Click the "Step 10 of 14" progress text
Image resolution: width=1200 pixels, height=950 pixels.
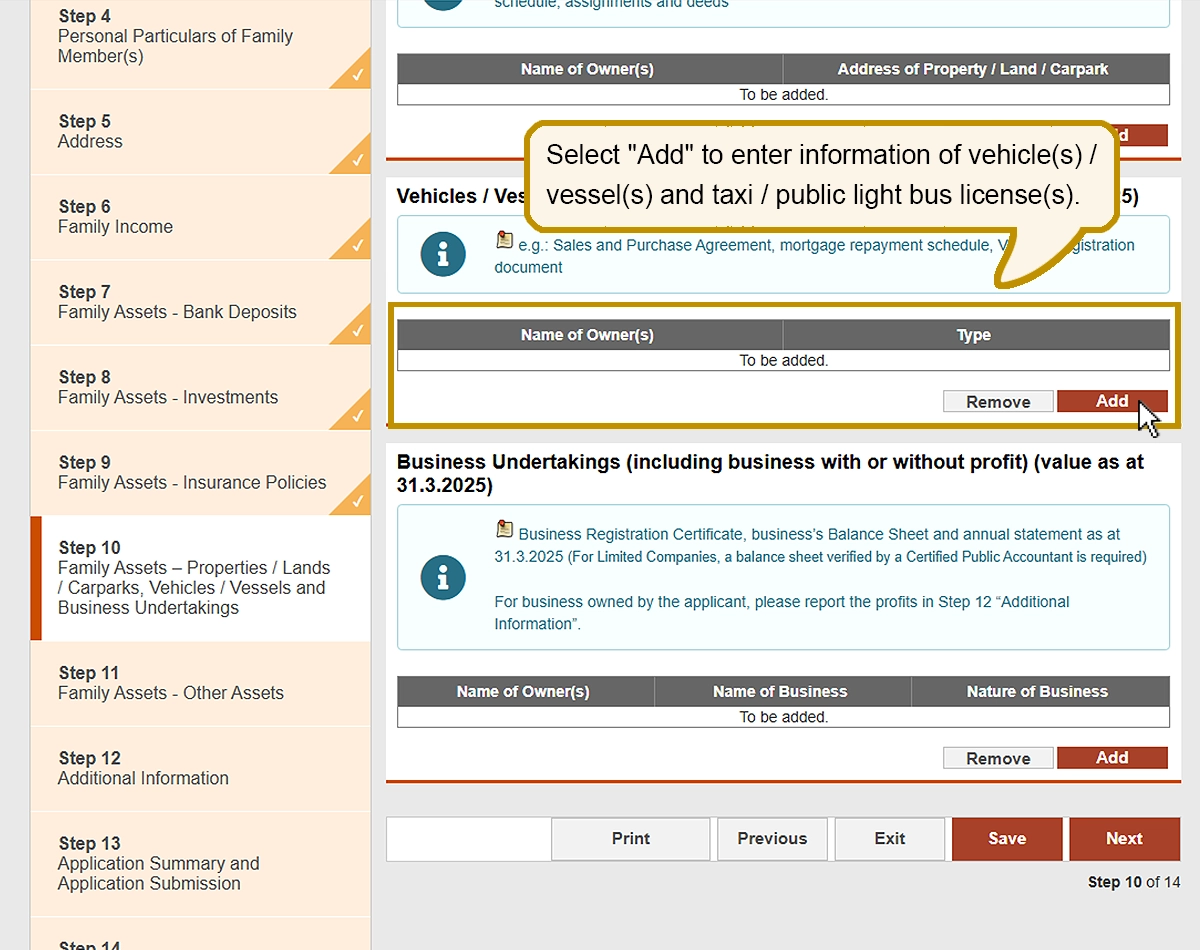[1134, 882]
